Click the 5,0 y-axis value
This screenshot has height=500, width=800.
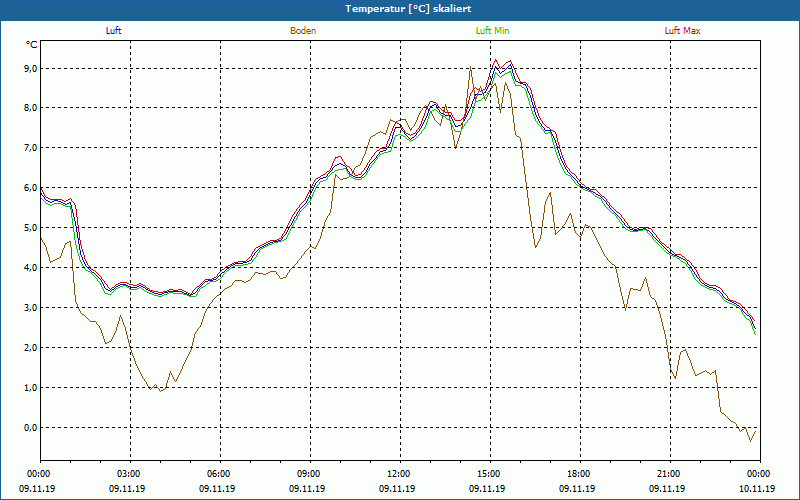[31, 228]
